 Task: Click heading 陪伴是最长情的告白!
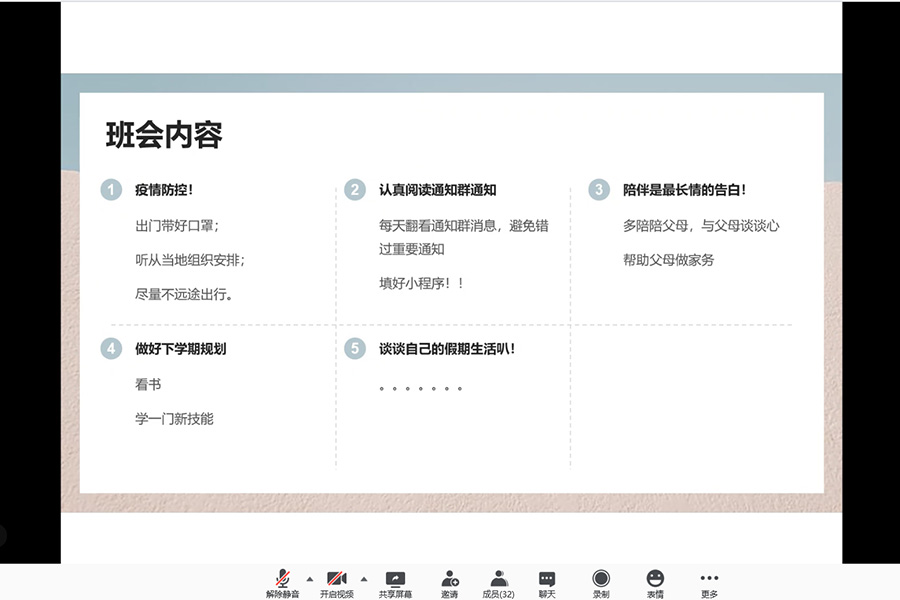click(x=684, y=190)
